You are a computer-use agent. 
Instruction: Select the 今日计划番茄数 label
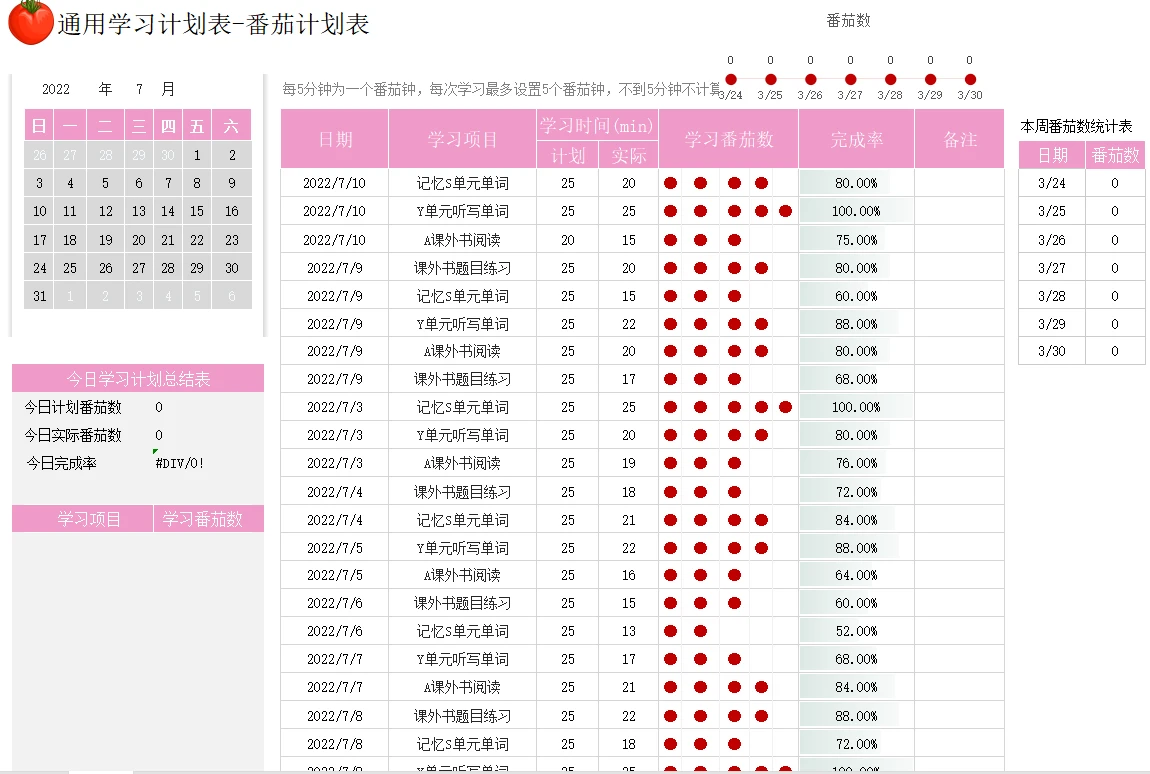[73, 407]
